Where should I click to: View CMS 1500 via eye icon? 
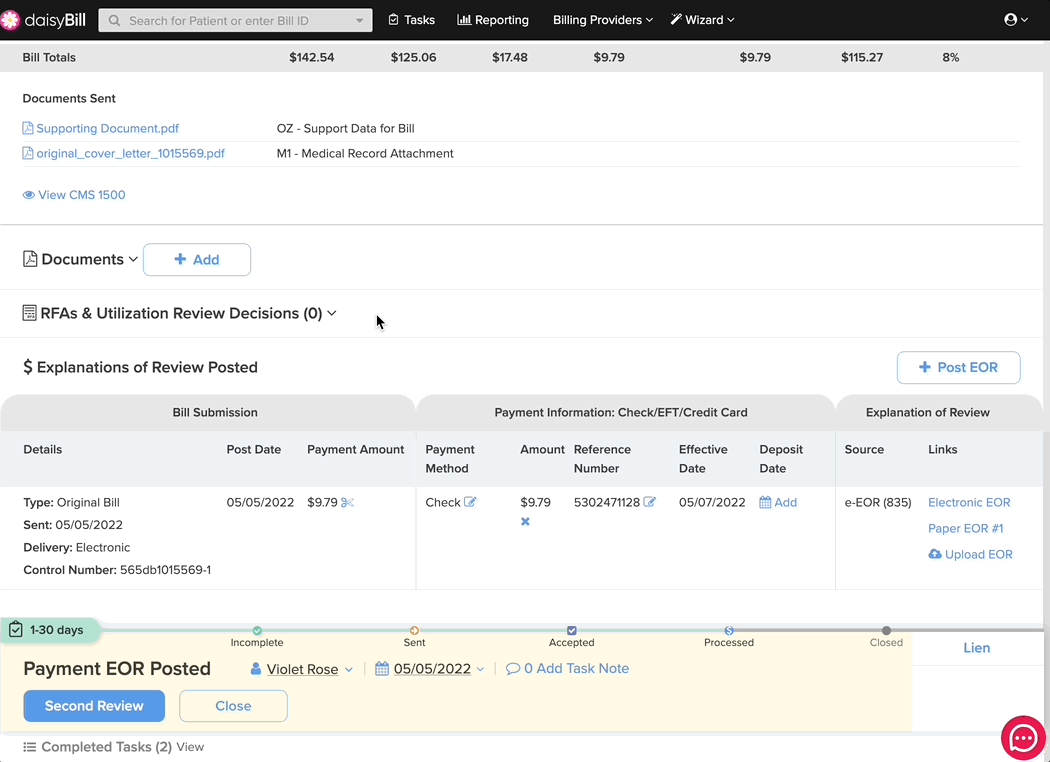click(29, 195)
